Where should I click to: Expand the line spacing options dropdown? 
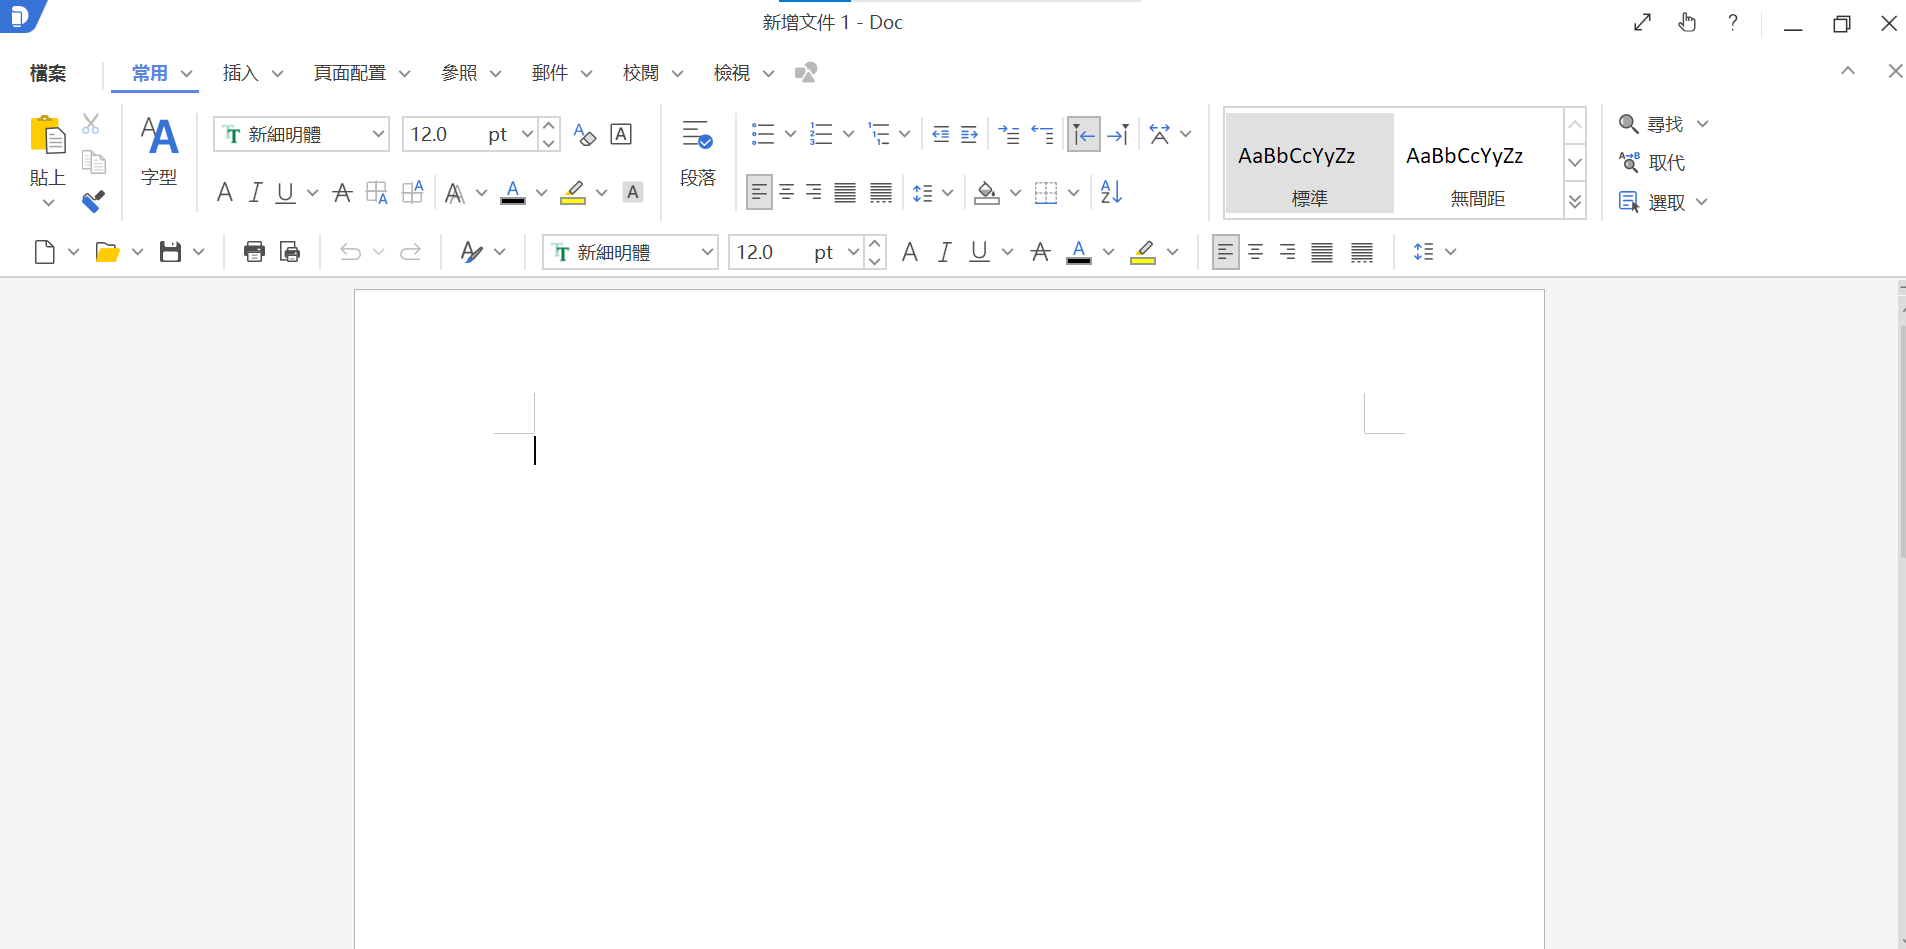[946, 192]
